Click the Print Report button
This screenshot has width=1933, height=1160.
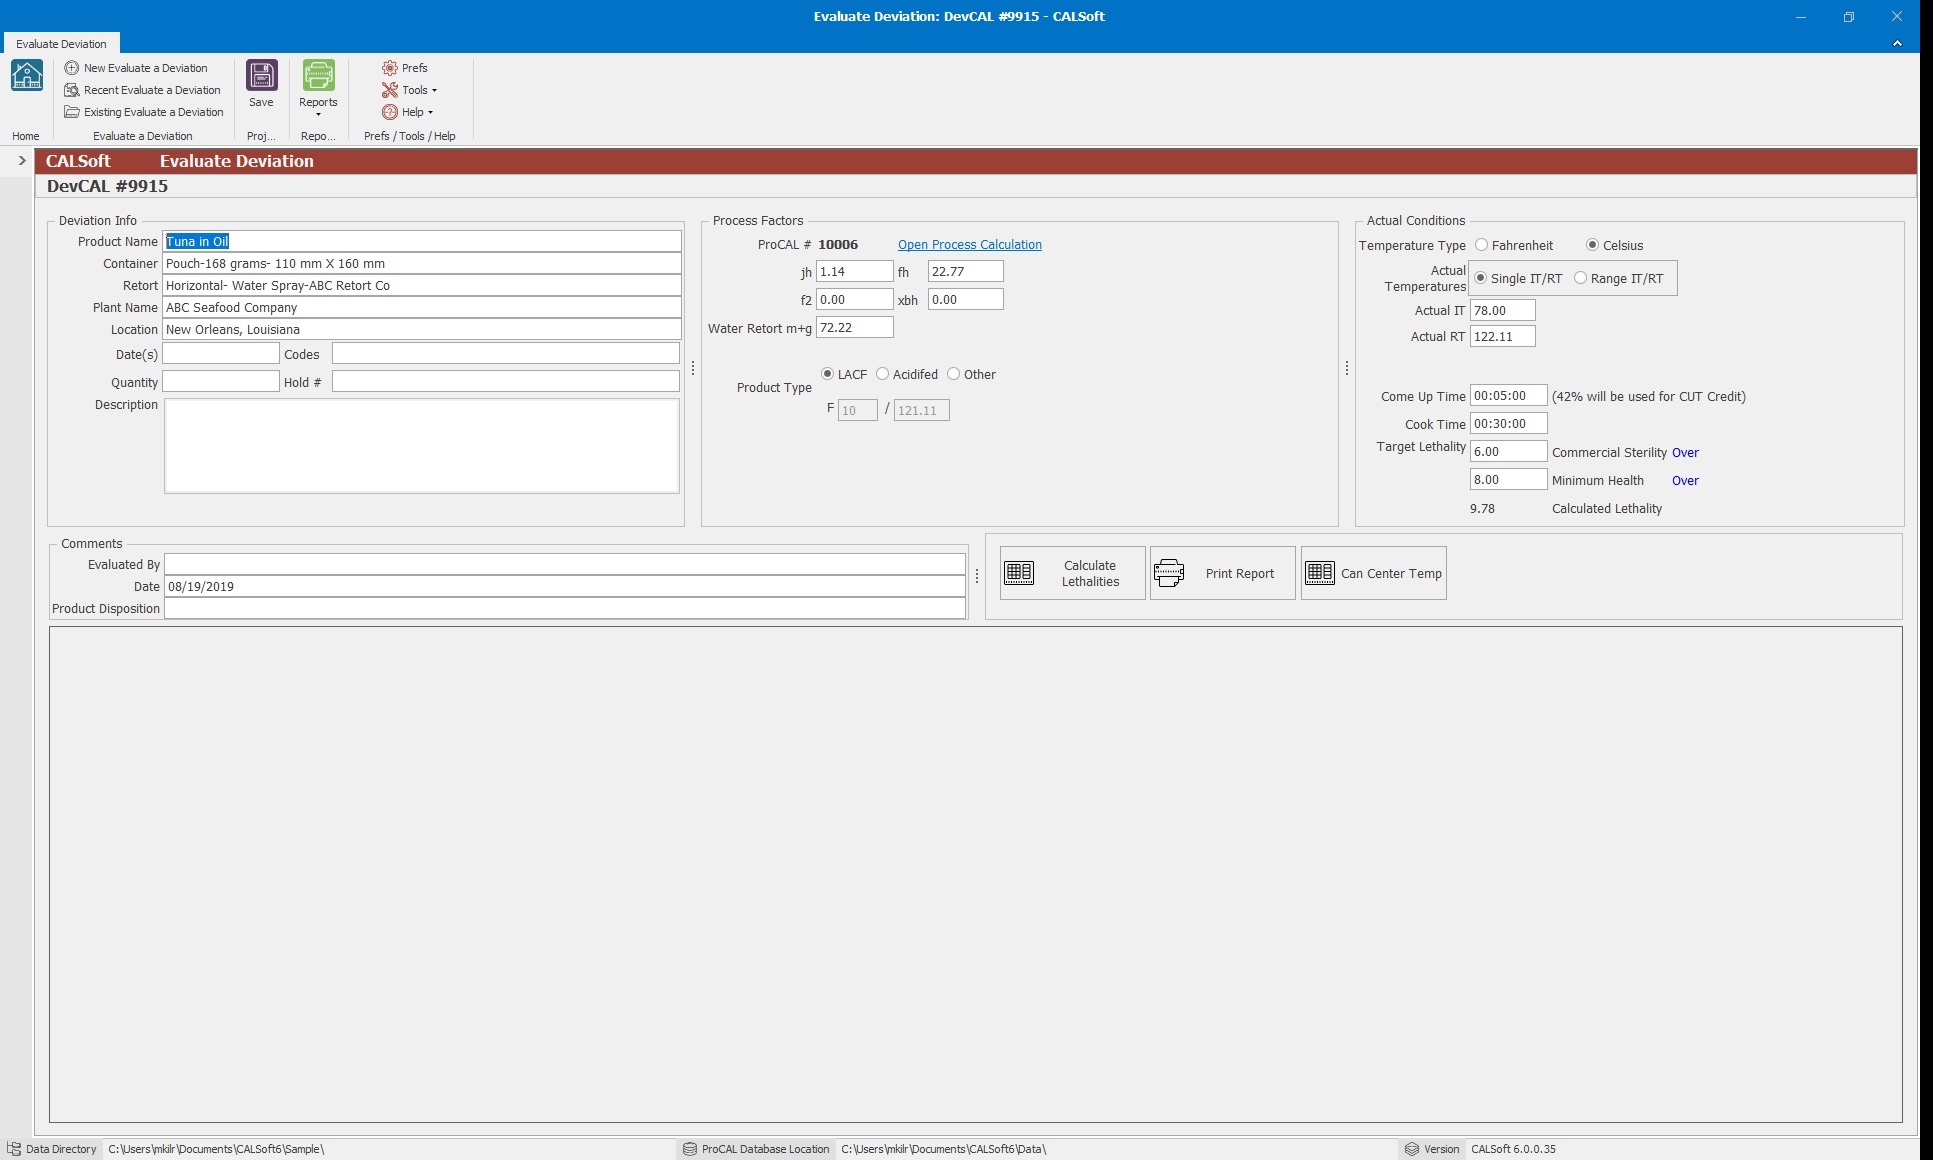1222,573
